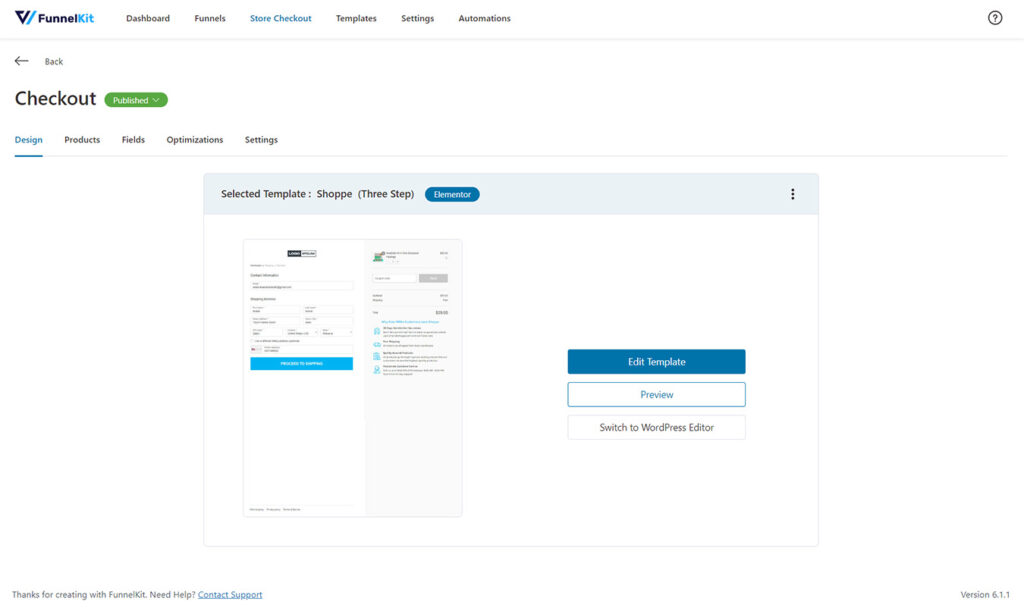Click the Selected Template : Shoppe (Three Step) label

[317, 194]
